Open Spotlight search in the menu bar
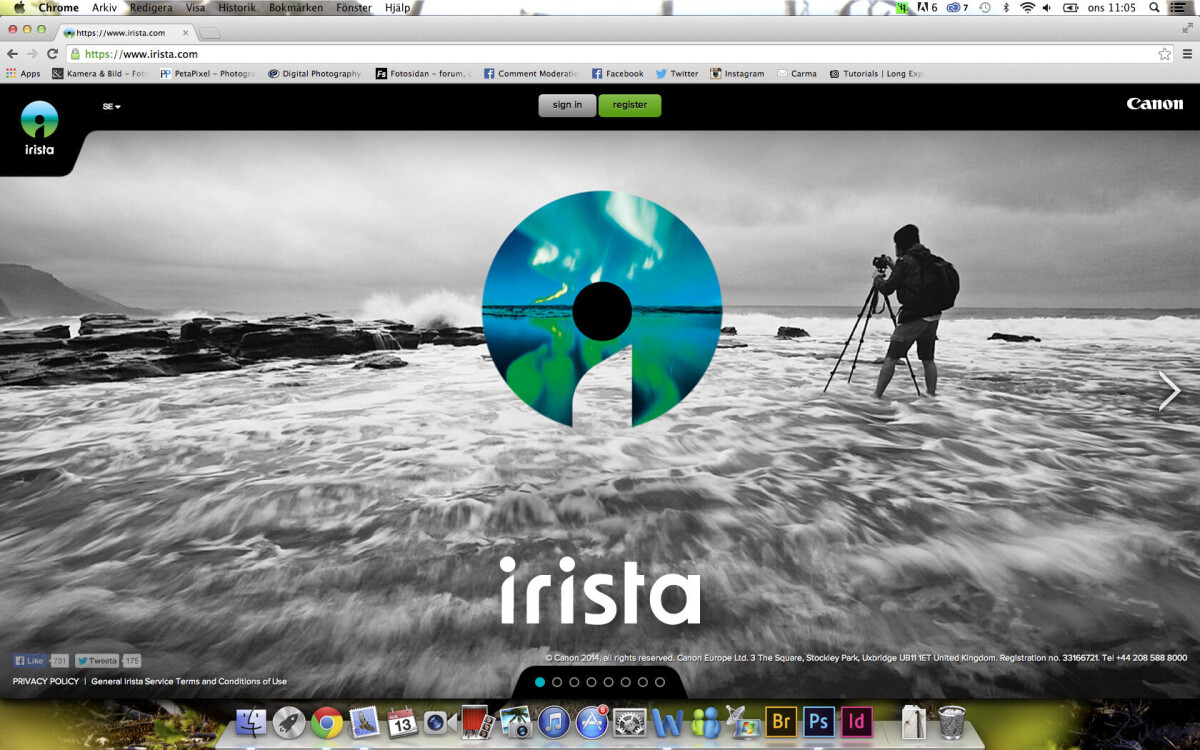Viewport: 1200px width, 750px height. pos(1154,8)
